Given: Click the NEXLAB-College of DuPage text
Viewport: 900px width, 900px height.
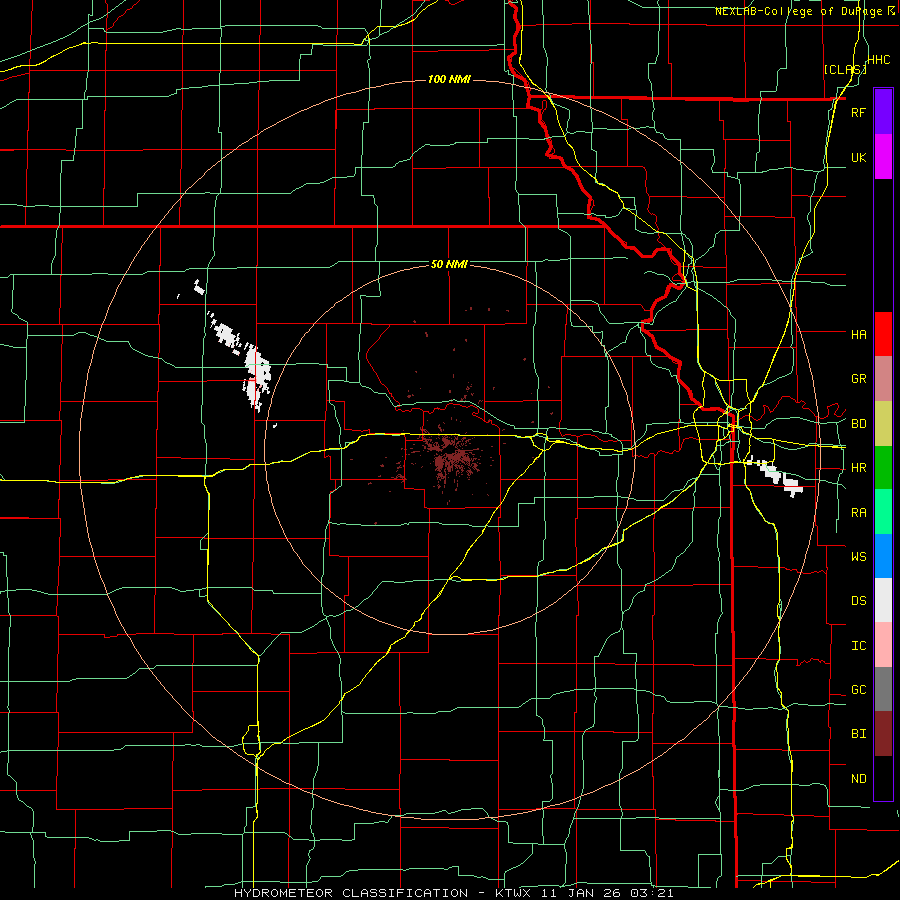Looking at the screenshot, I should pos(799,11).
